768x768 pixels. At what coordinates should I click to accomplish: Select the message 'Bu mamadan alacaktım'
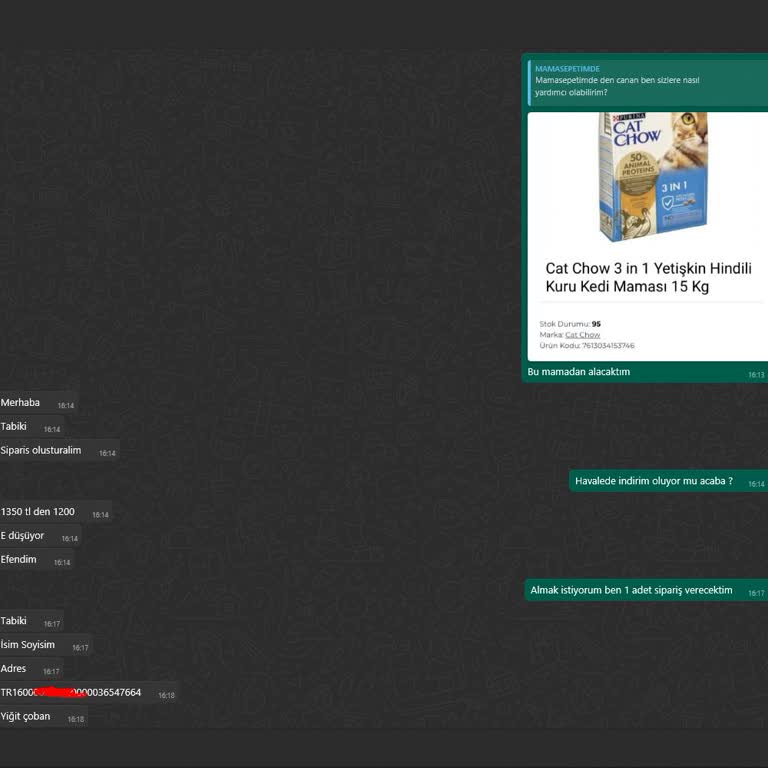click(578, 372)
